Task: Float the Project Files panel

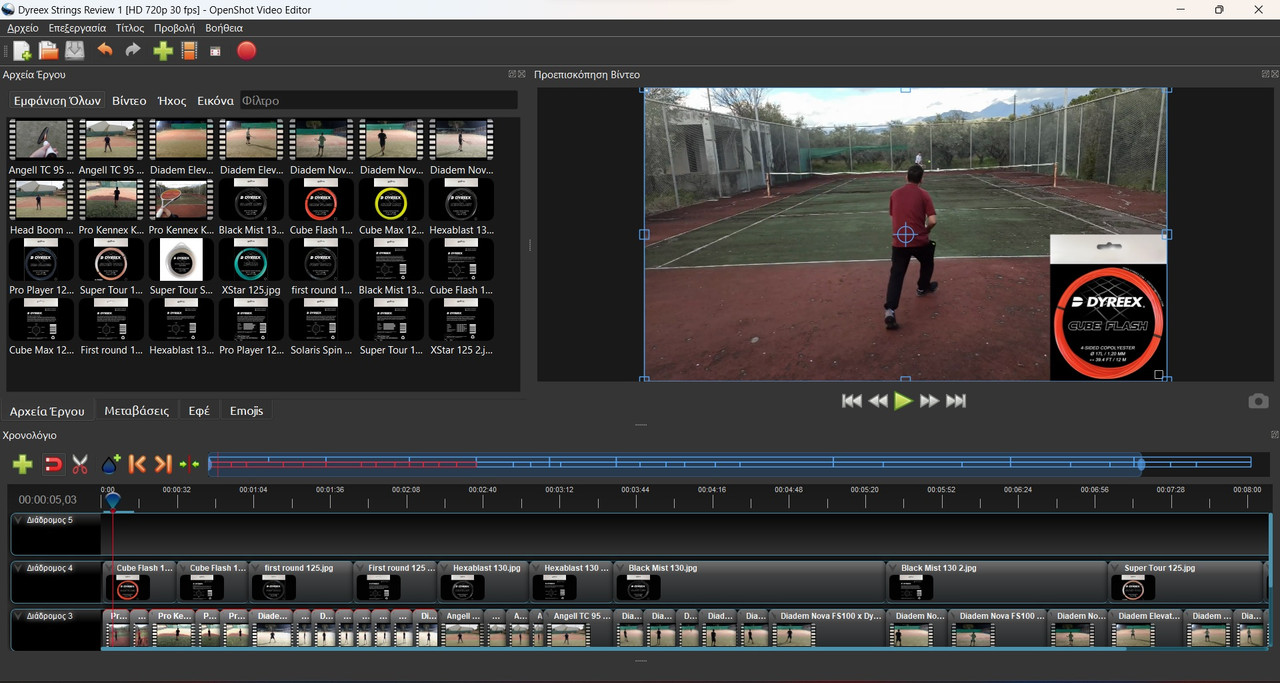Action: 512,74
